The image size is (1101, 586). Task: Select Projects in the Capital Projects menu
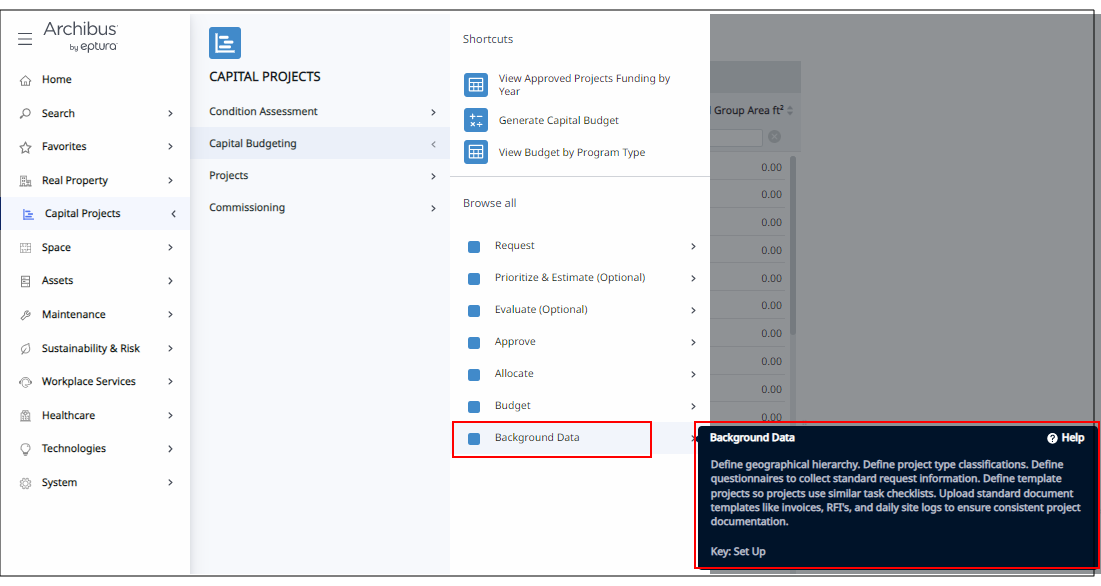228,175
